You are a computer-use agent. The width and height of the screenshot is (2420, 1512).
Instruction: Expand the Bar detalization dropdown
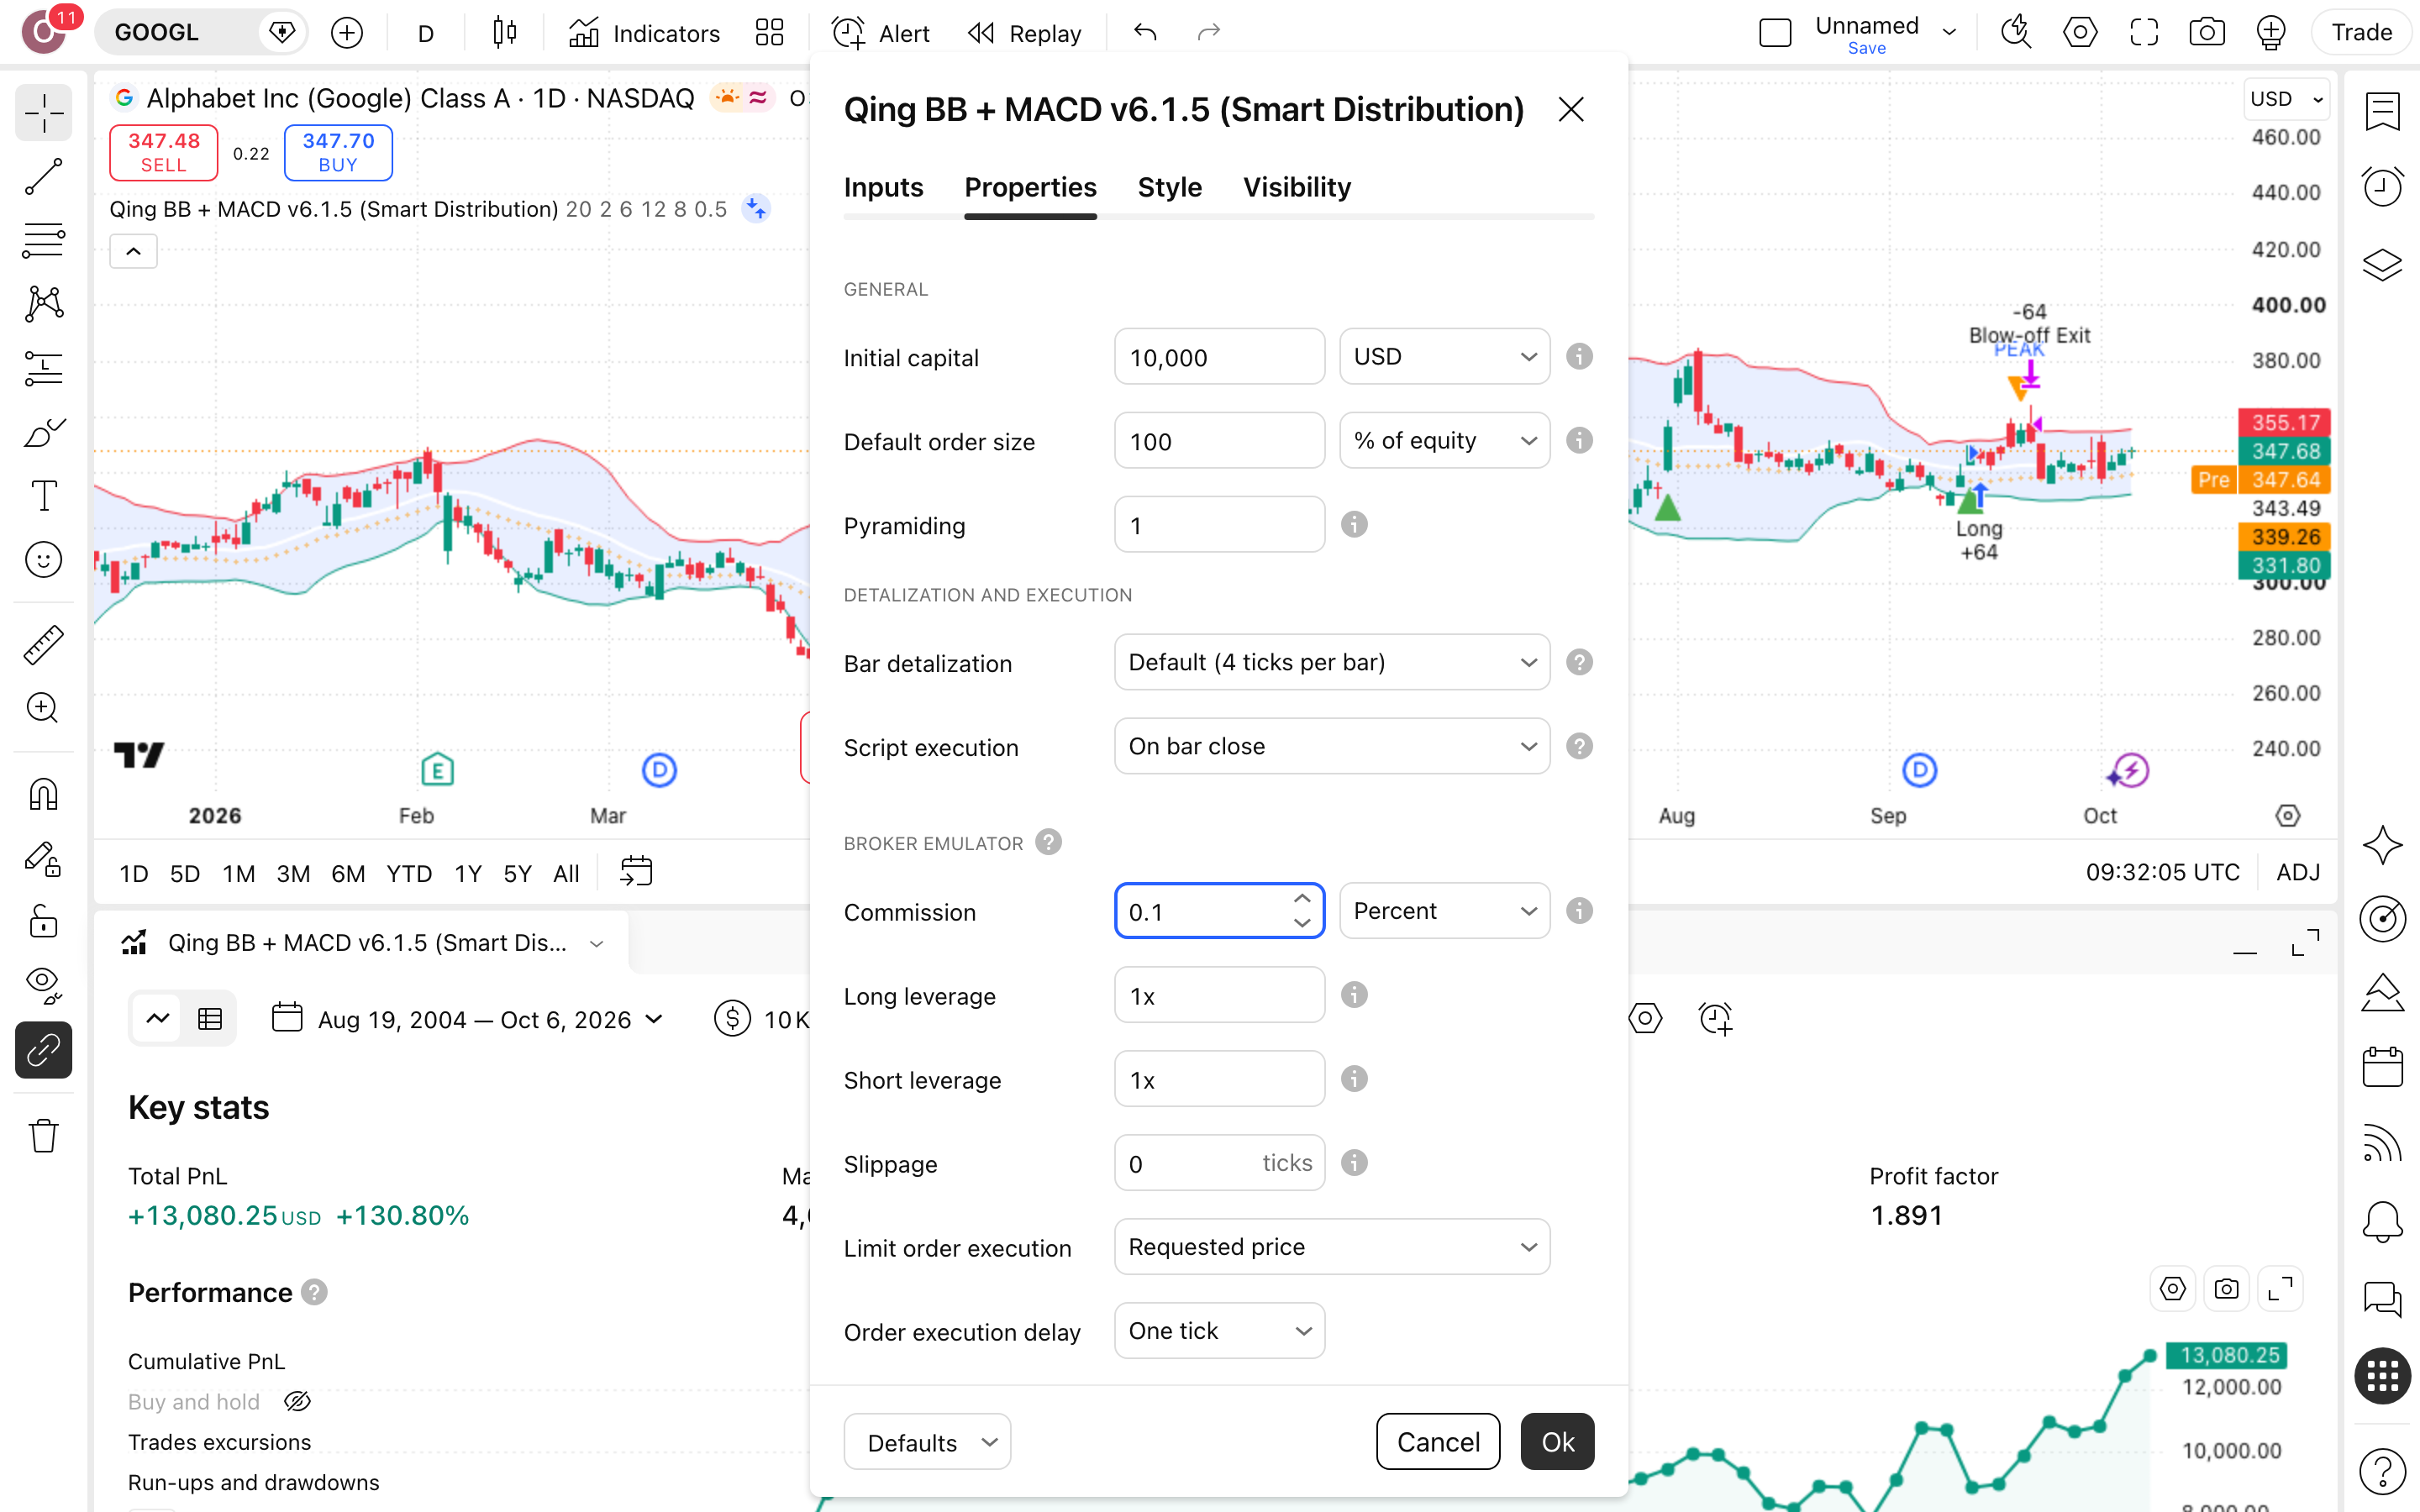click(x=1332, y=663)
